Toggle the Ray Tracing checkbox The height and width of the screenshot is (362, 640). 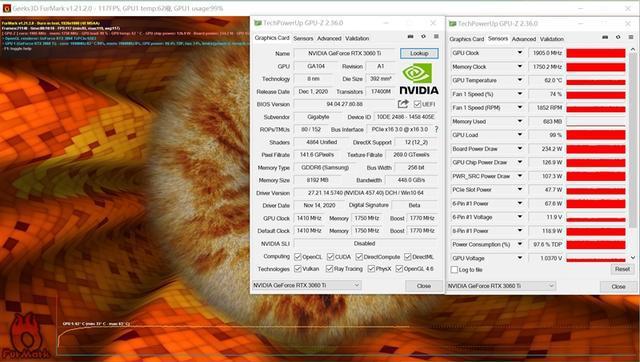tap(329, 269)
